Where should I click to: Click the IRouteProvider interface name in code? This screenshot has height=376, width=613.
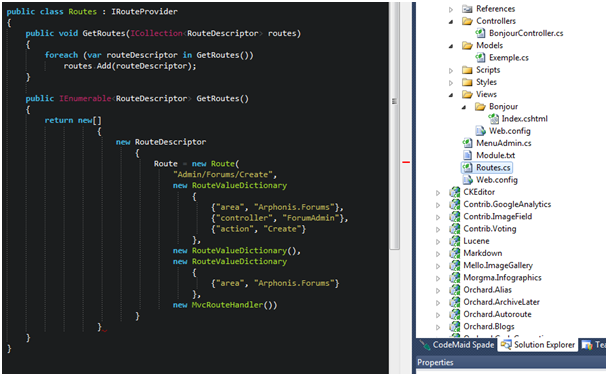coord(144,11)
